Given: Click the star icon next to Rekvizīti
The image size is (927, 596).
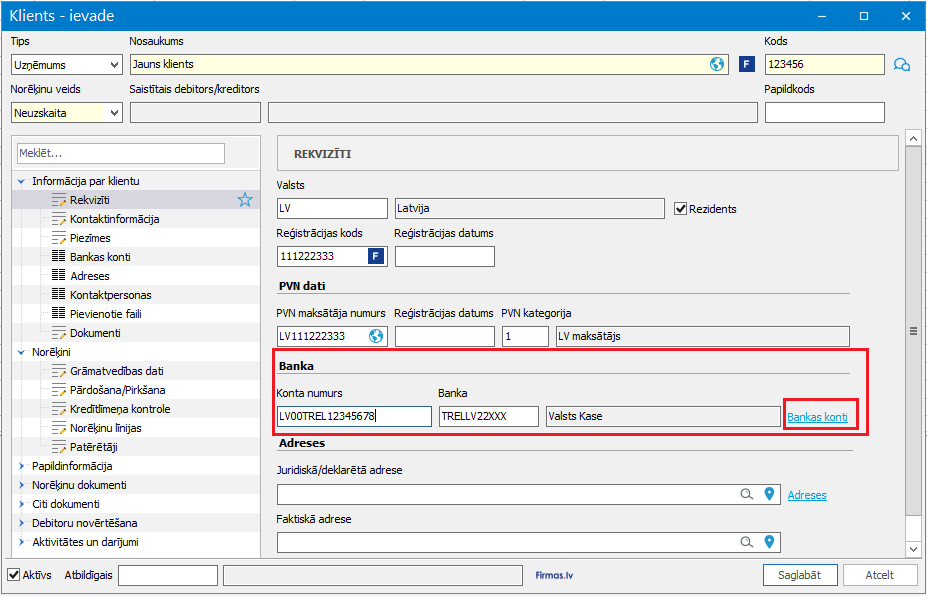Looking at the screenshot, I should point(245,200).
